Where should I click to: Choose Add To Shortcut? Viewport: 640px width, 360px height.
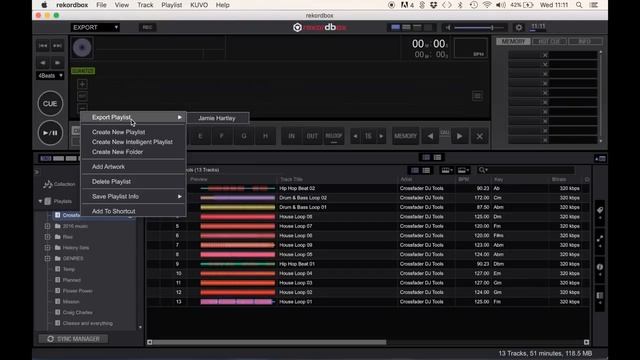[113, 211]
